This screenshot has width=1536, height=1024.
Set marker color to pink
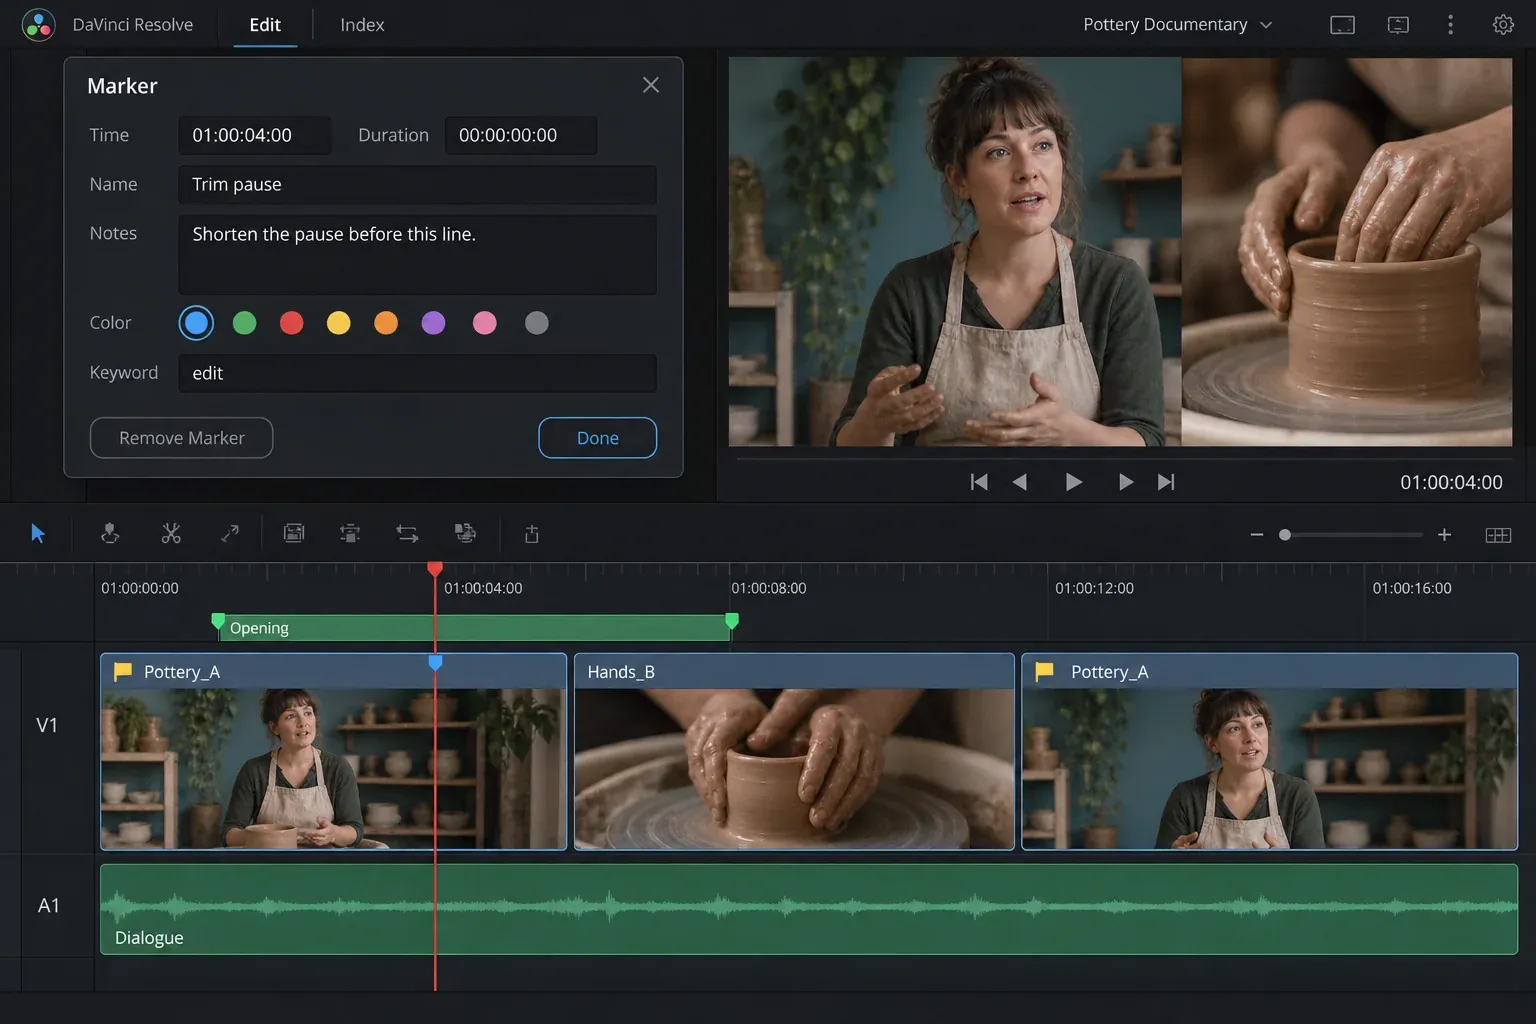tap(485, 323)
